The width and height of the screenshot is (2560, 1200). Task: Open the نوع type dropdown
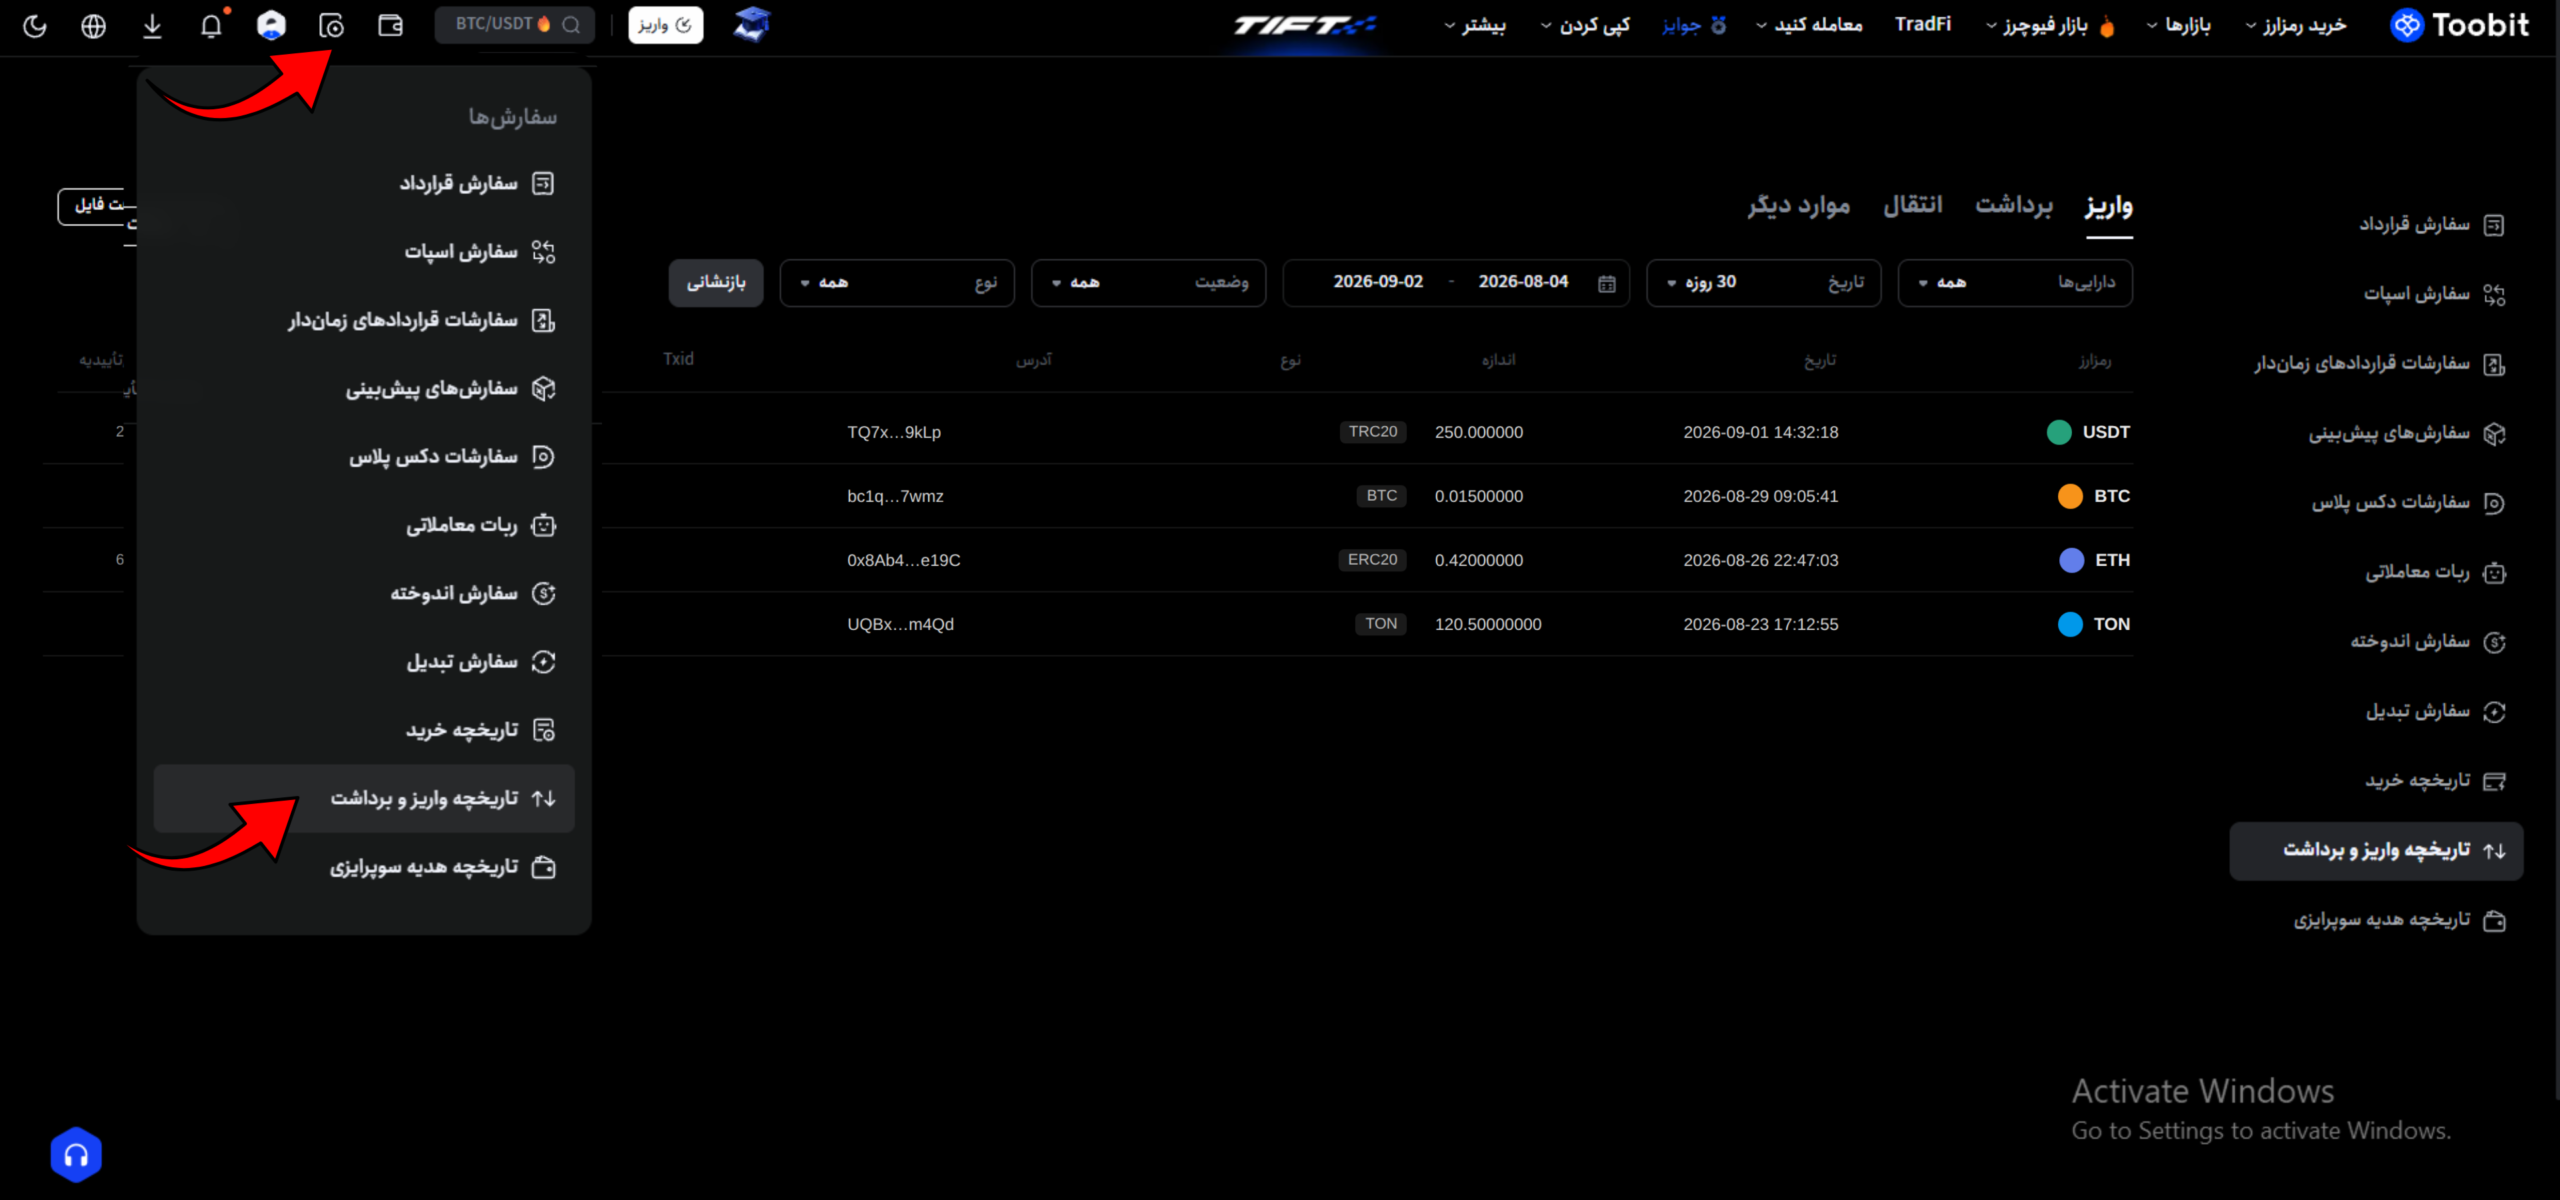coord(897,283)
